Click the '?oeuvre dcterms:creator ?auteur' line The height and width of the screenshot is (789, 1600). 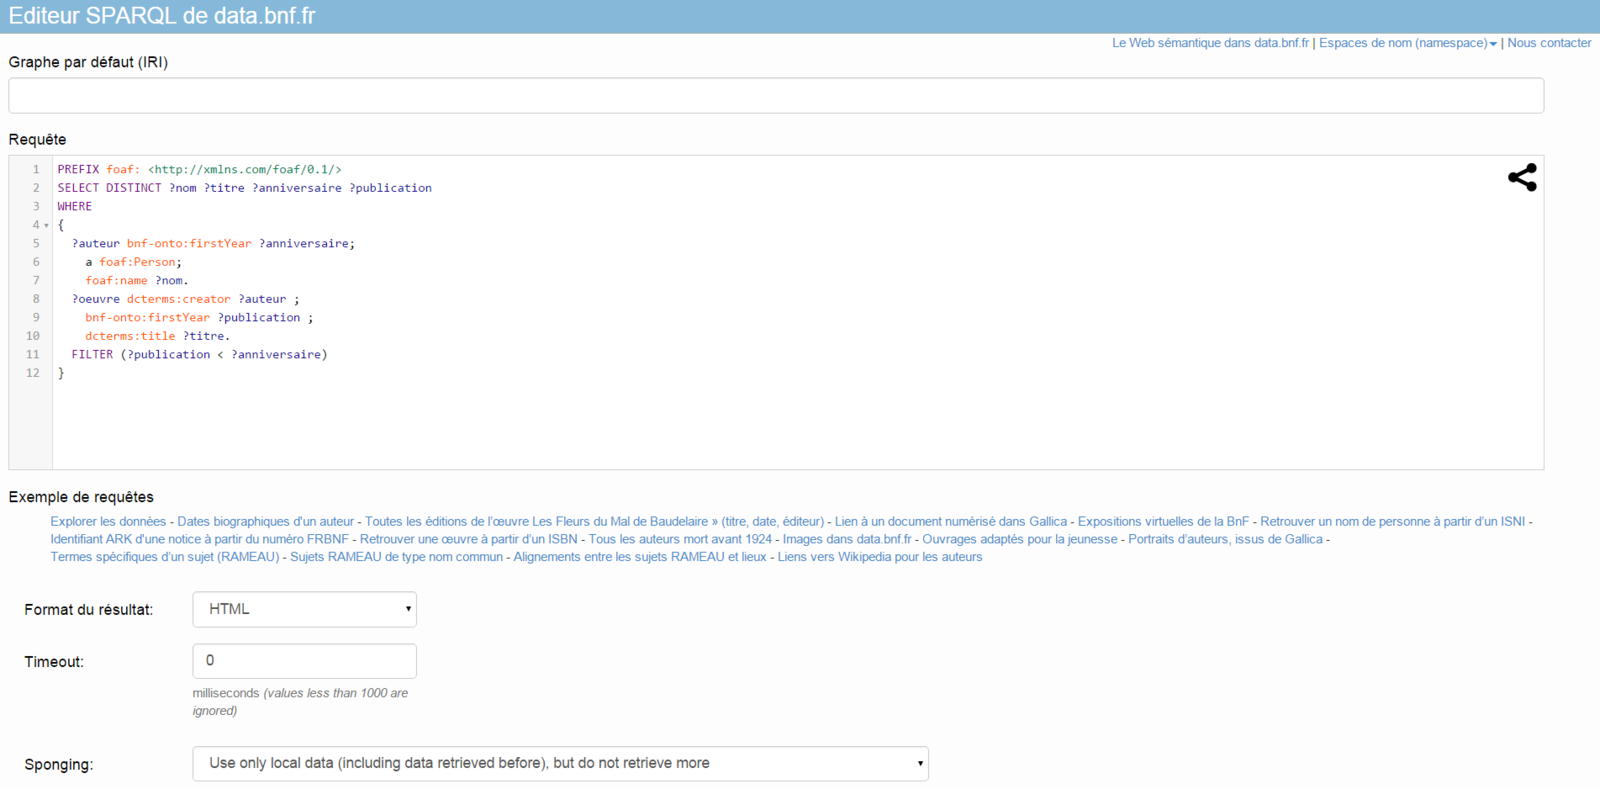pyautogui.click(x=185, y=299)
